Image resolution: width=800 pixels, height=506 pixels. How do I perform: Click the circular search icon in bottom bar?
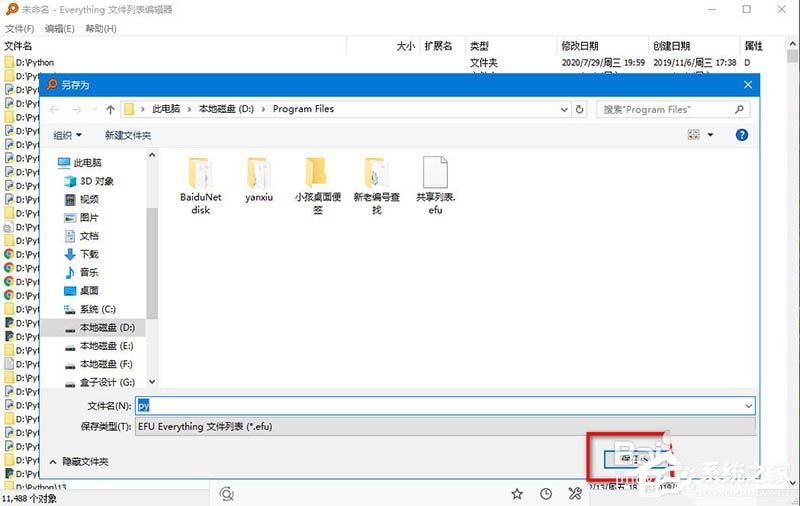226,494
